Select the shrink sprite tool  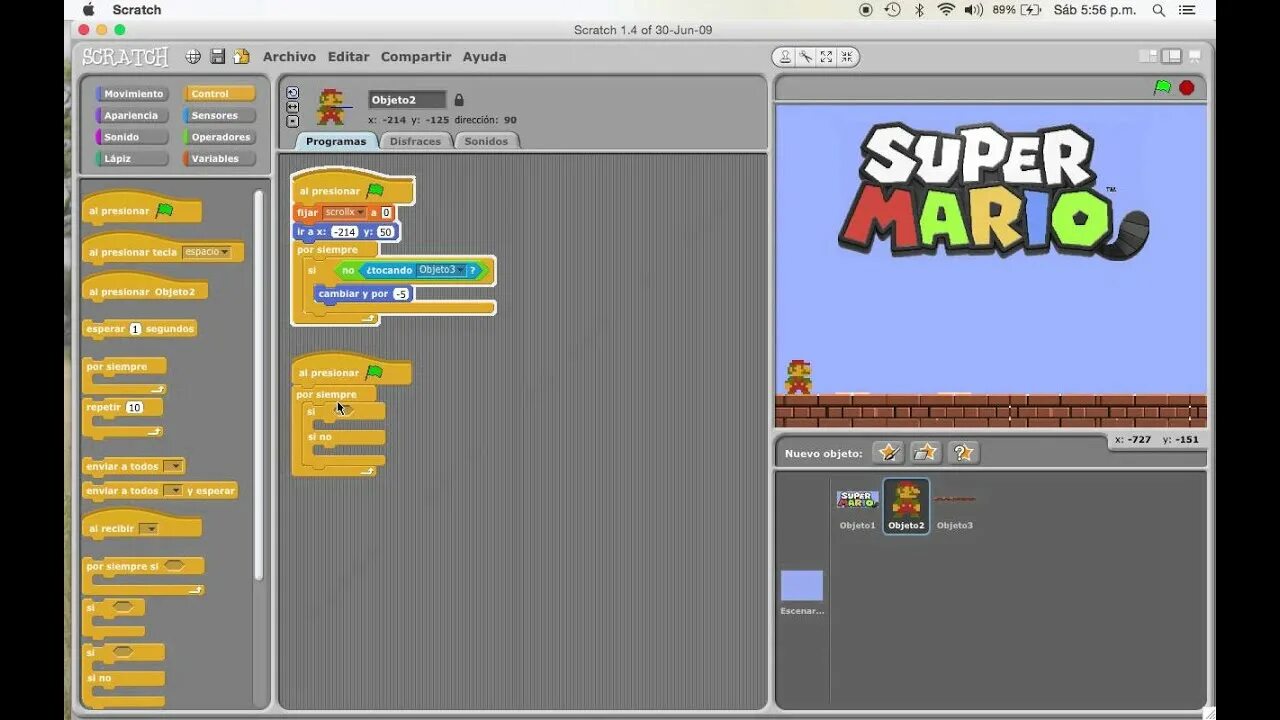(x=846, y=57)
